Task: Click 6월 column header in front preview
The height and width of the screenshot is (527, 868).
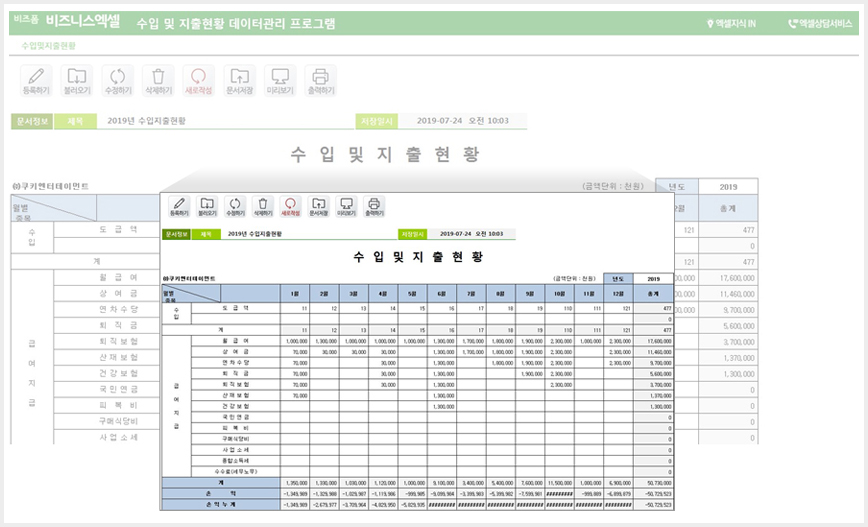Action: point(442,294)
